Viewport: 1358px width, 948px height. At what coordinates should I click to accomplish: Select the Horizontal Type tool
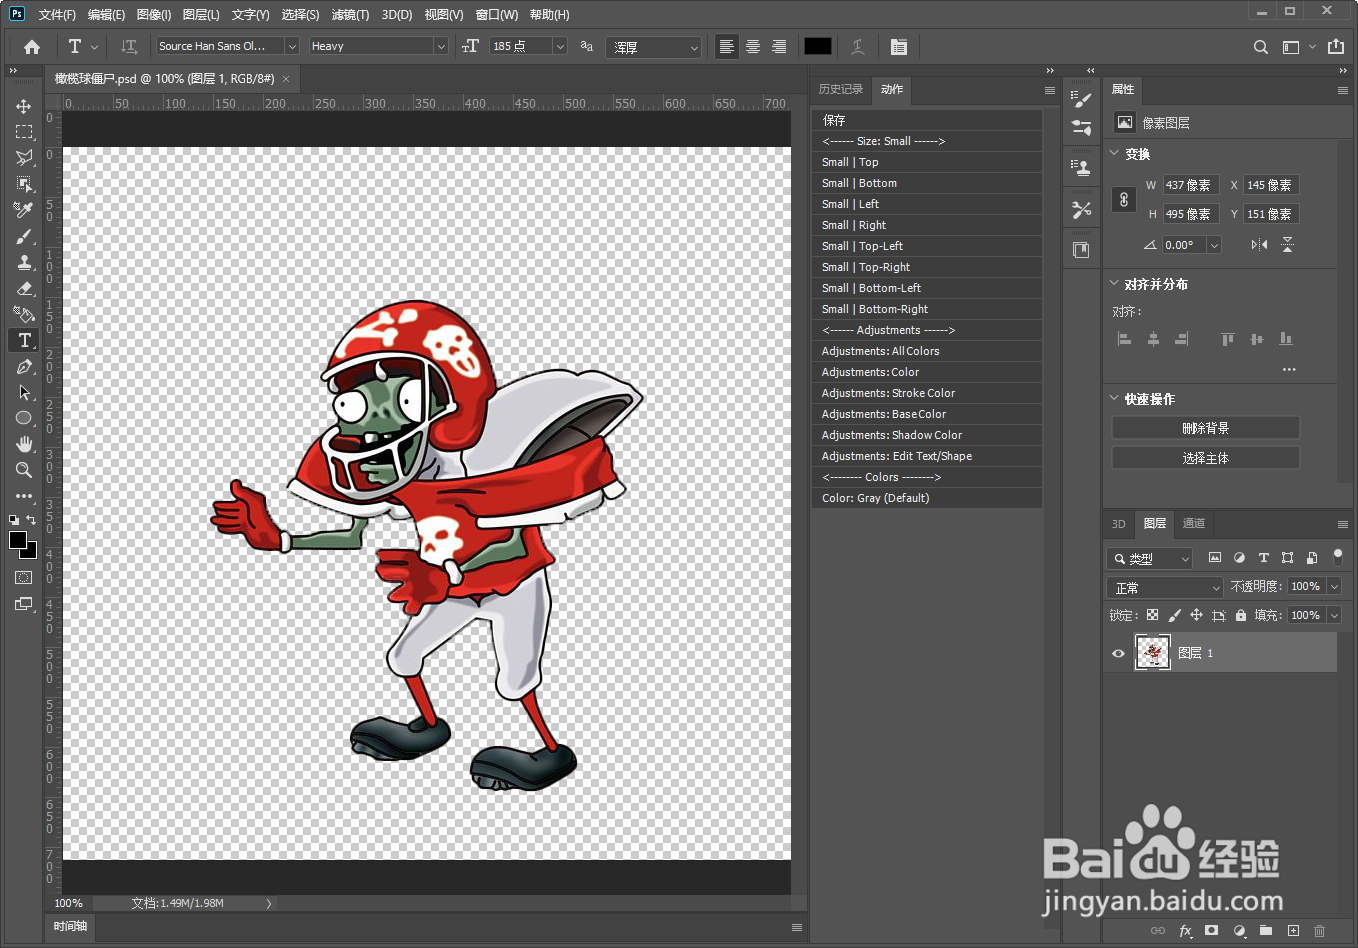[24, 340]
